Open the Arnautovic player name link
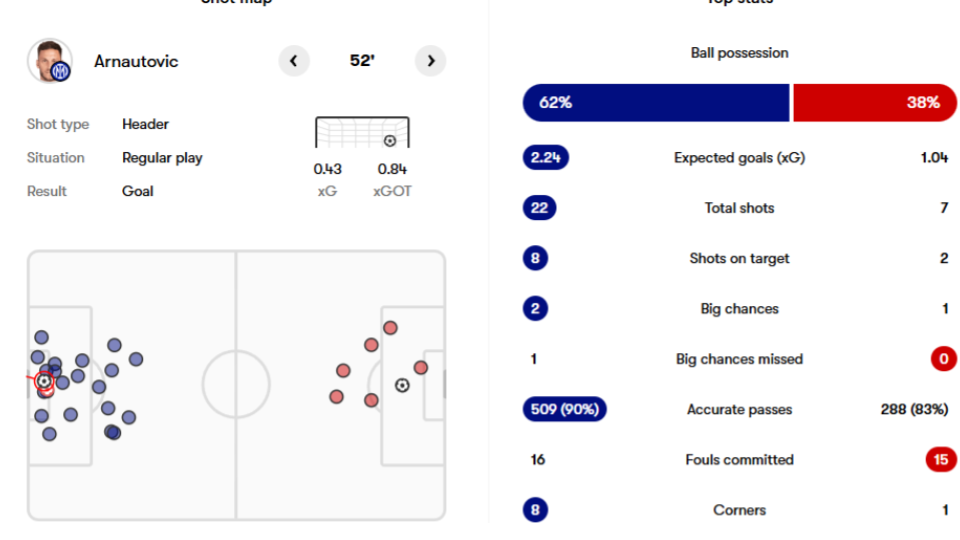The image size is (960, 540). click(136, 61)
